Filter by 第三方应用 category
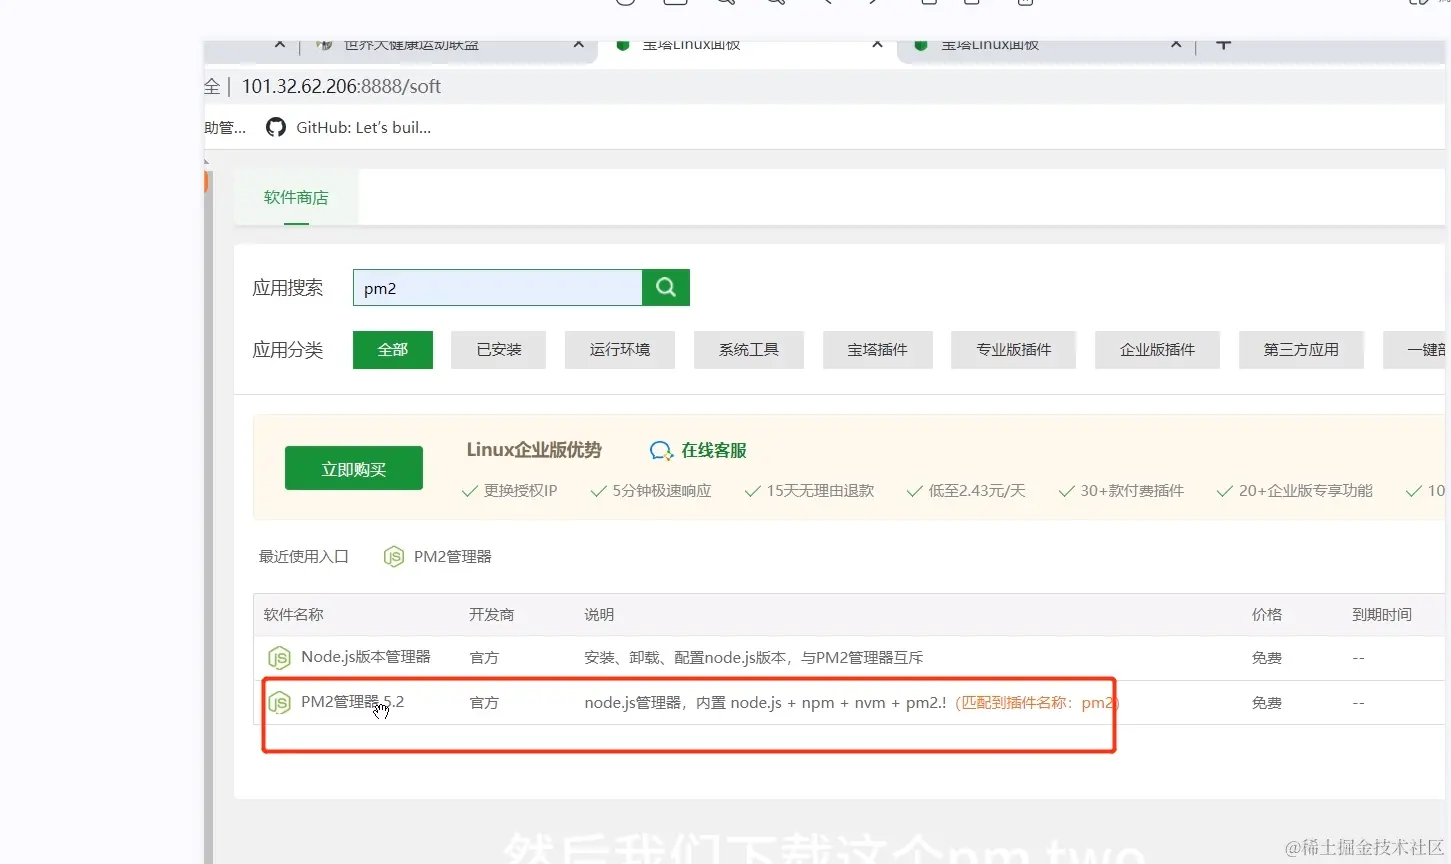1451x864 pixels. click(x=1301, y=350)
